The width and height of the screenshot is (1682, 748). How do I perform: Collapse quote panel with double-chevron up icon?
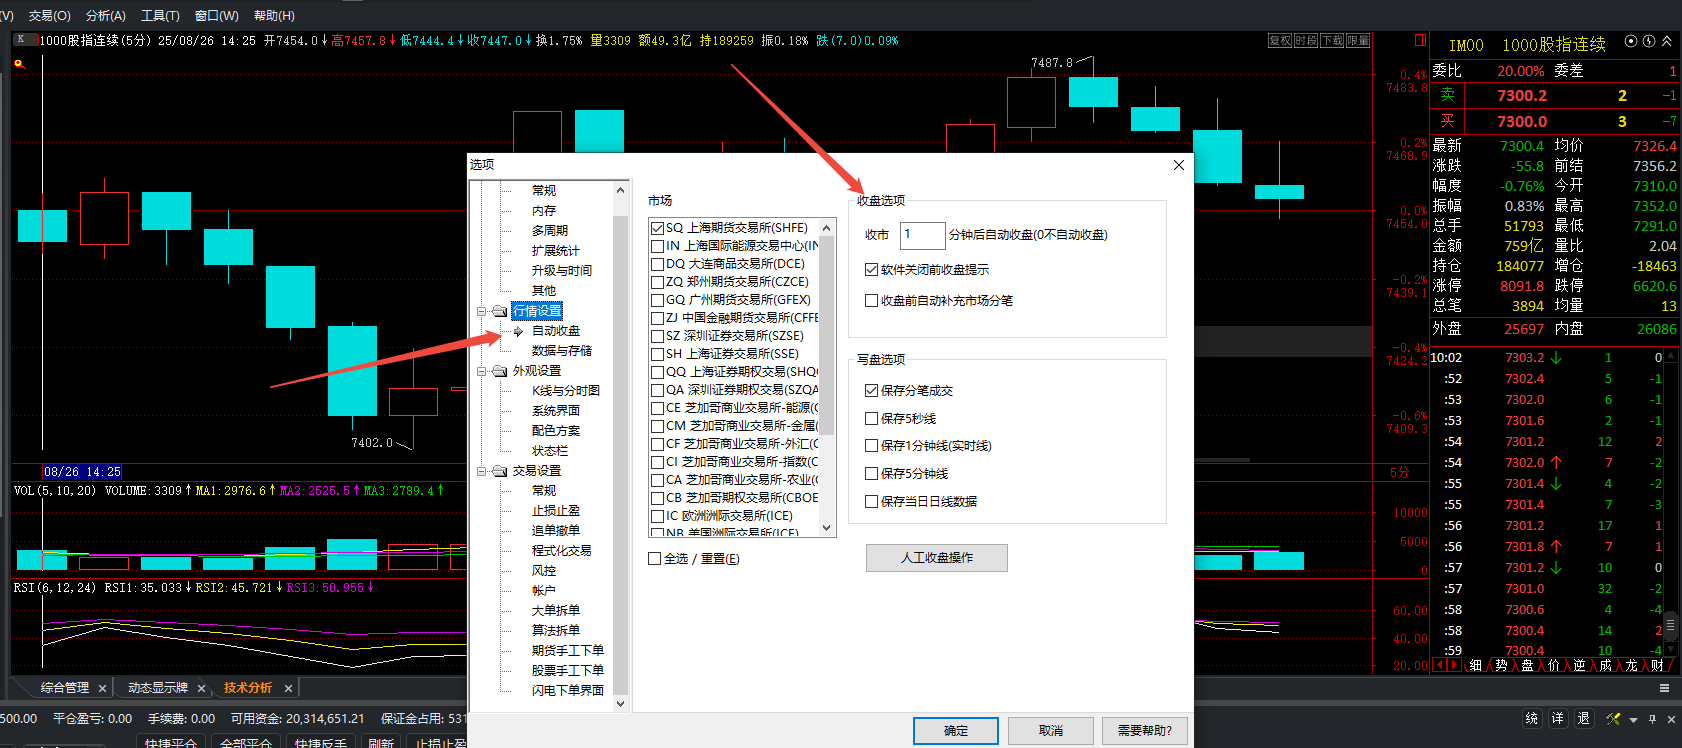coord(1667,42)
